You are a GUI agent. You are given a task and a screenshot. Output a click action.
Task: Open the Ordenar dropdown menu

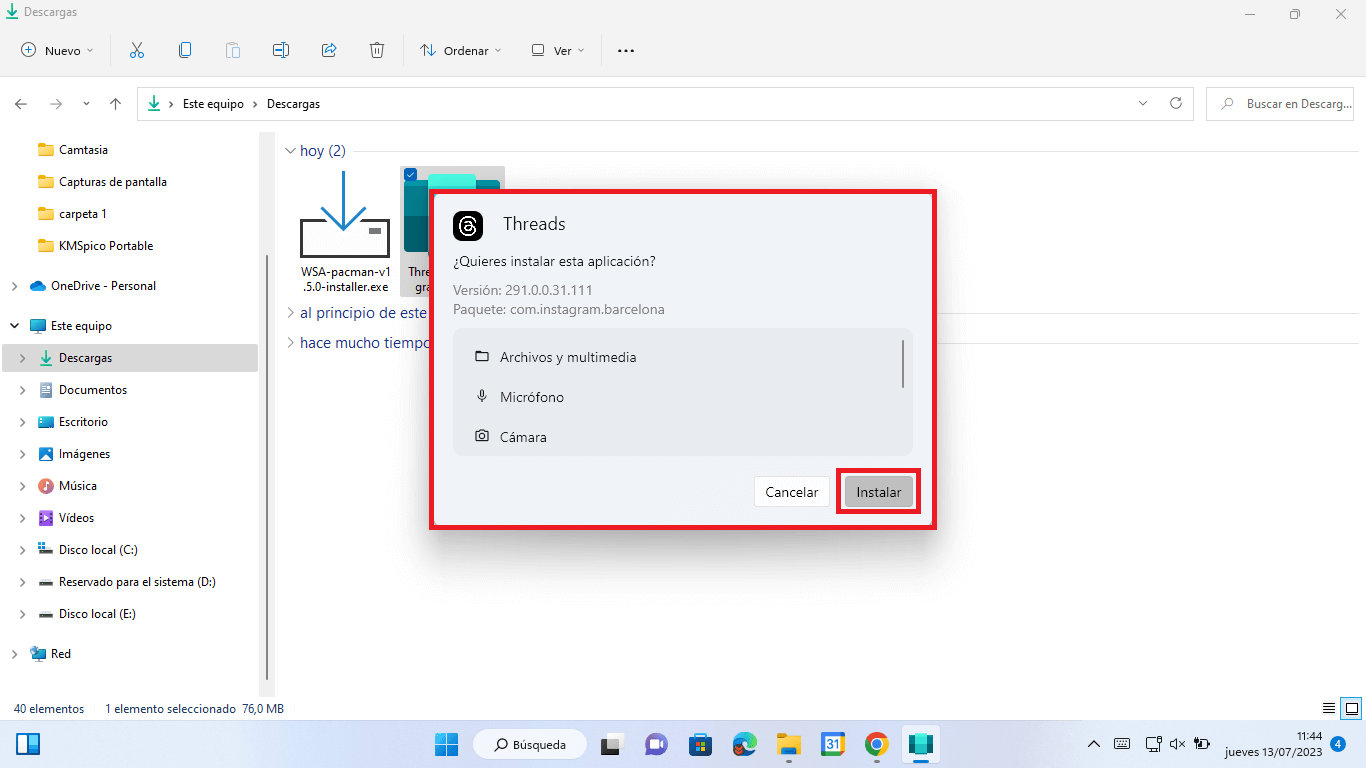point(461,50)
